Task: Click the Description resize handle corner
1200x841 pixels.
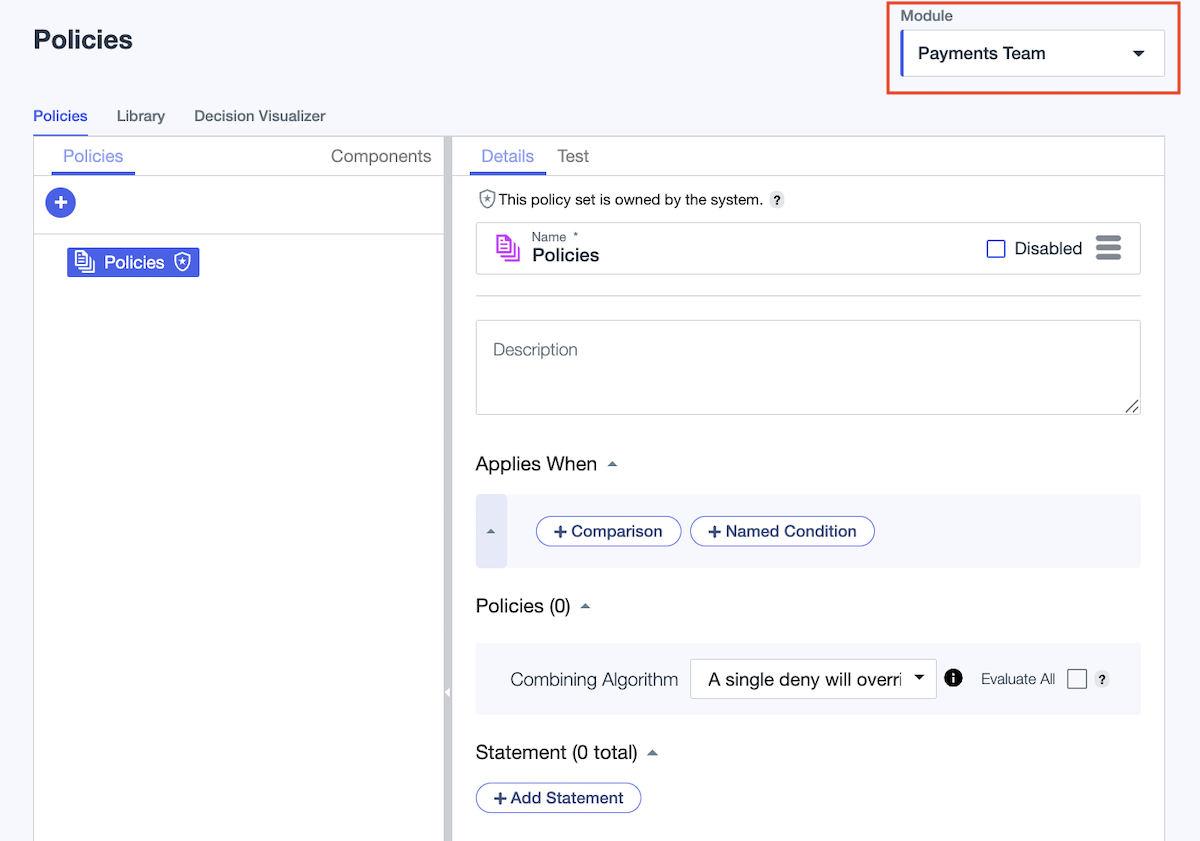Action: click(x=1132, y=406)
